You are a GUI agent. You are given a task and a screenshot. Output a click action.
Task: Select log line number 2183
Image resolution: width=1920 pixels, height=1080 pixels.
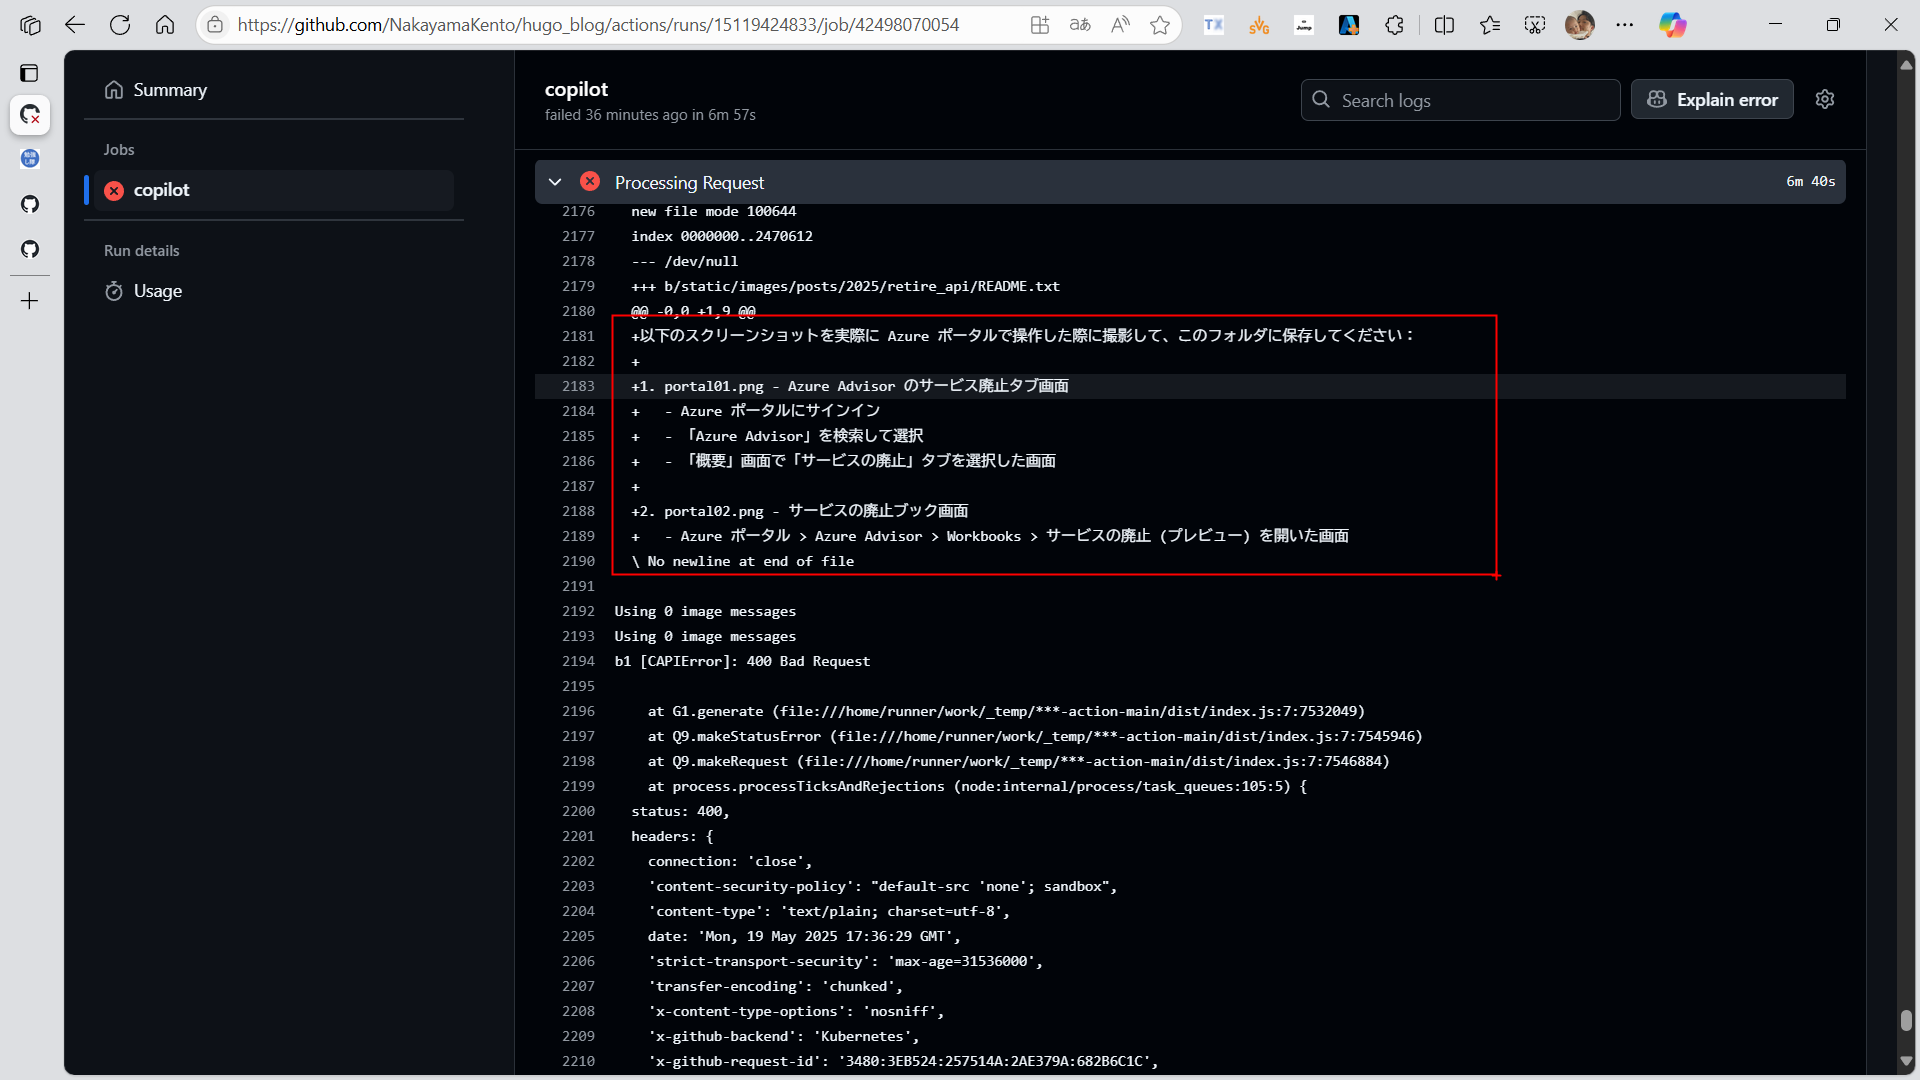(x=578, y=386)
